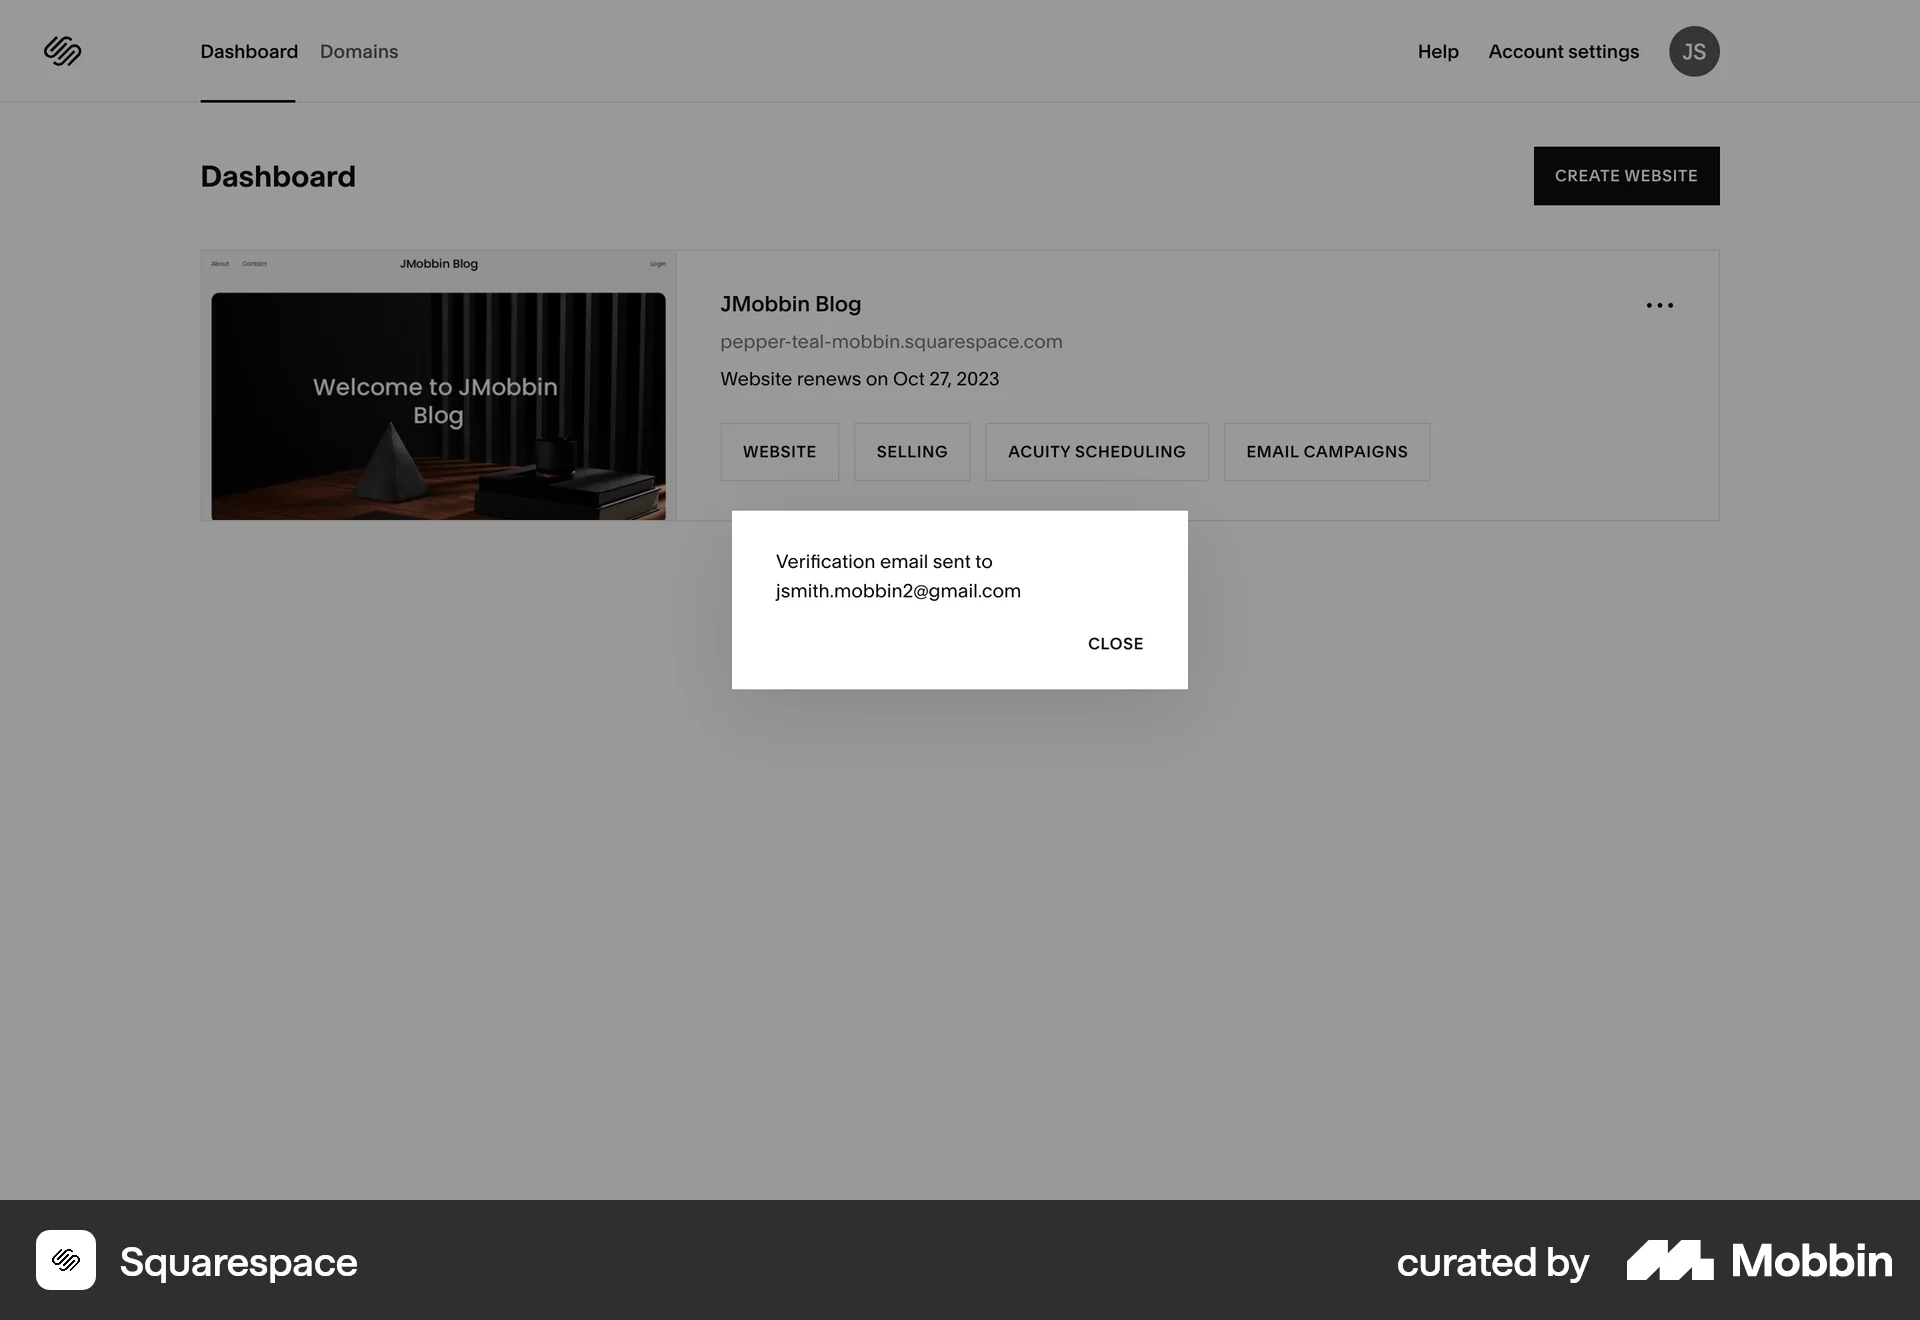
Task: Open Account settings
Action: (x=1563, y=51)
